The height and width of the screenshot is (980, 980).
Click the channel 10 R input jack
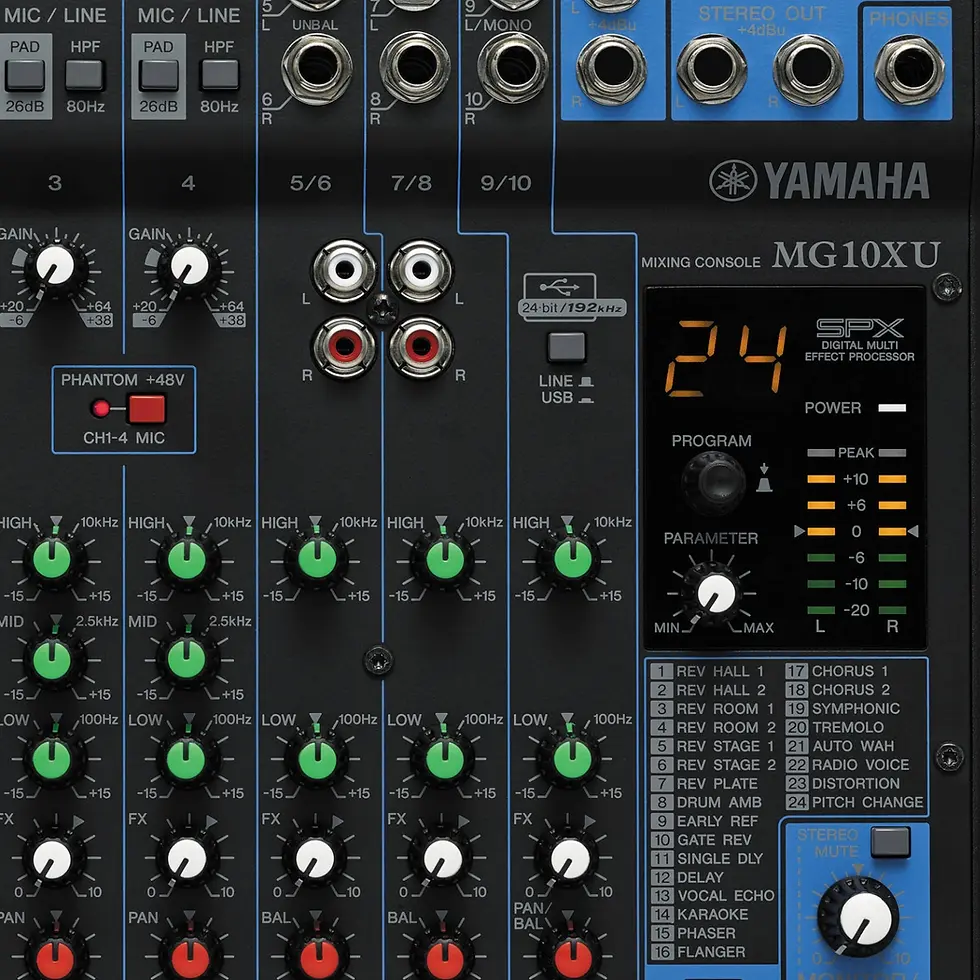click(513, 67)
